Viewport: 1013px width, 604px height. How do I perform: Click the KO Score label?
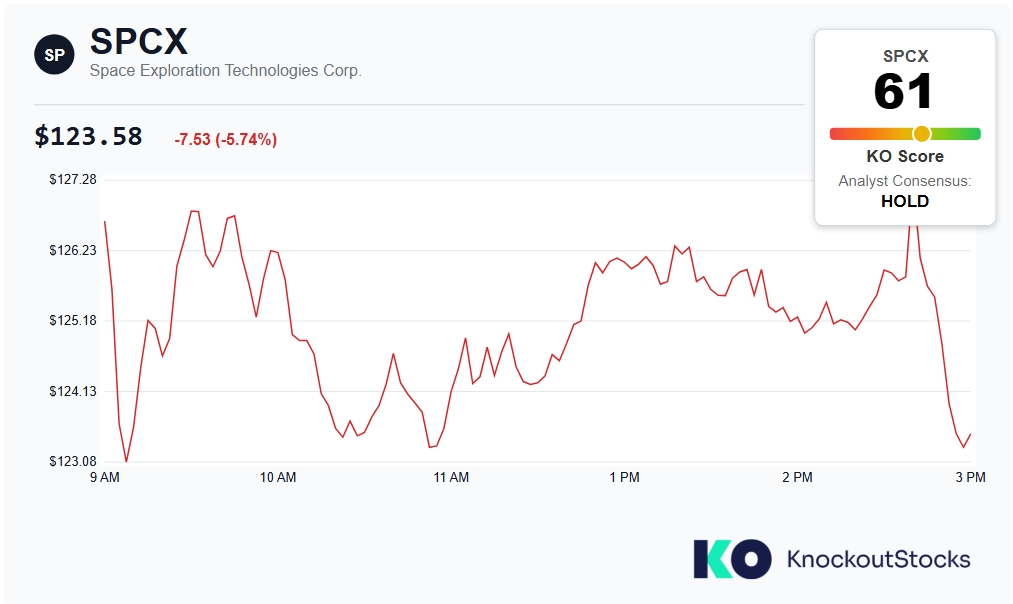[904, 156]
